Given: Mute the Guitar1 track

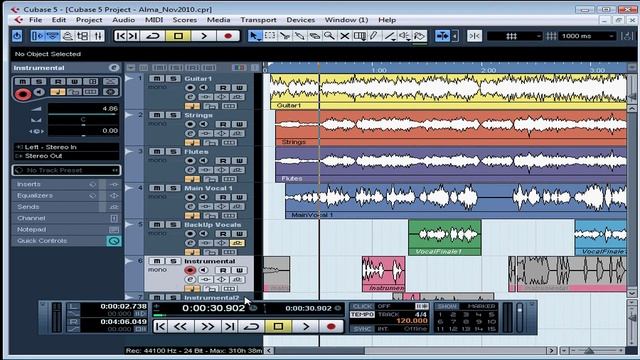Looking at the screenshot, I should (157, 78).
